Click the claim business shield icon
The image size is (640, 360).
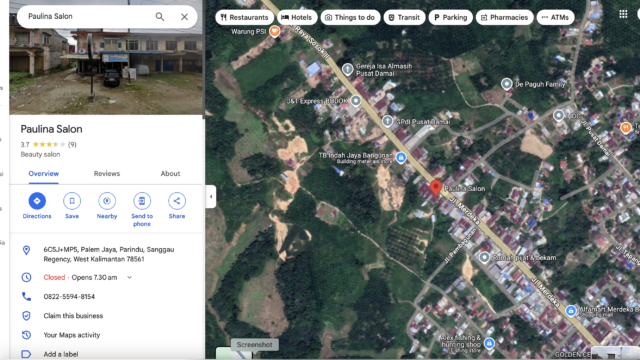coord(27,316)
